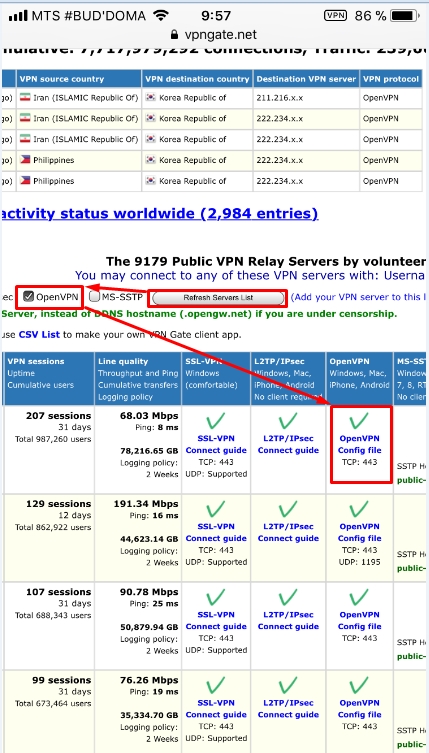Tap the VPN status icon
This screenshot has width=429, height=753.
click(335, 15)
